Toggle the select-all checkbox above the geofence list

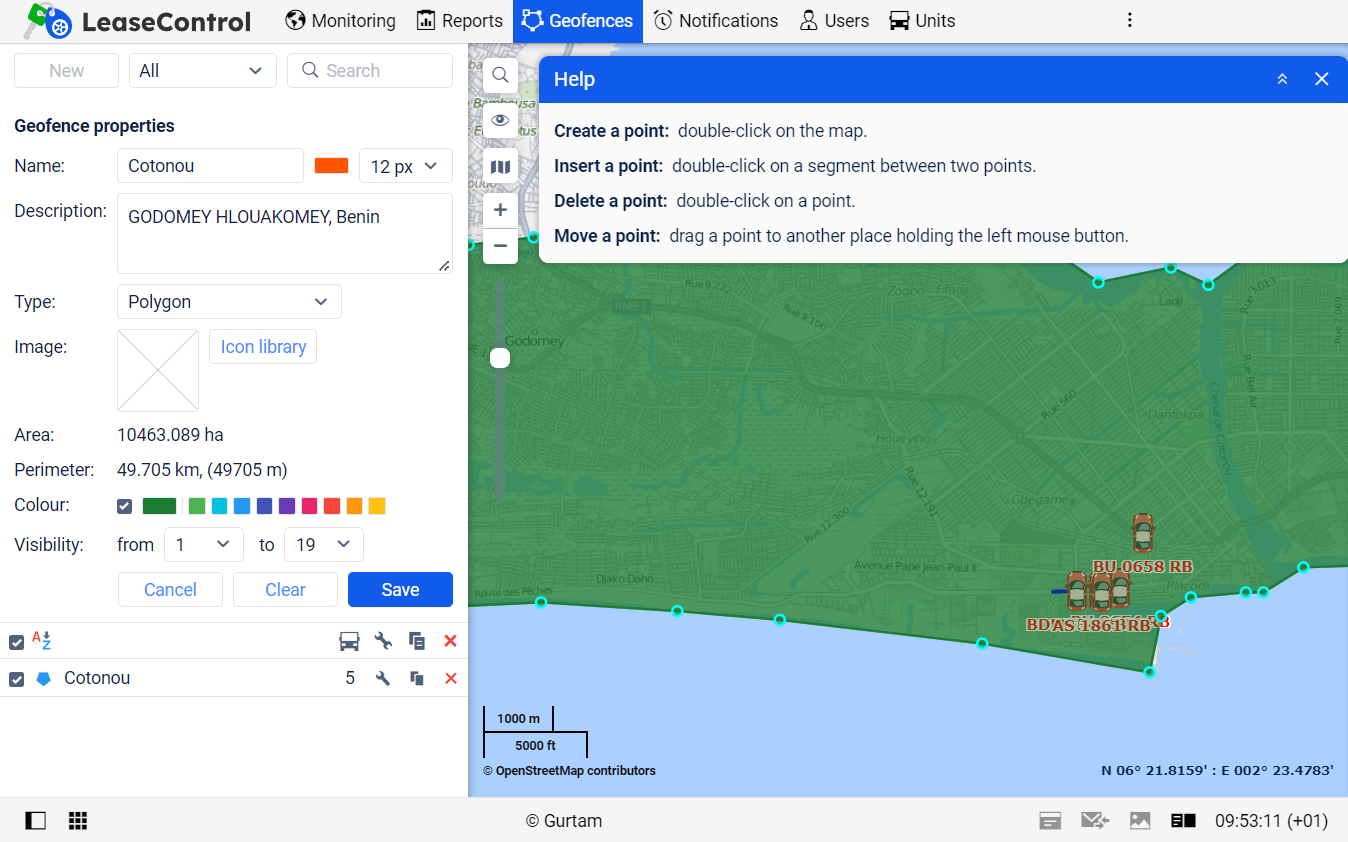coord(16,641)
